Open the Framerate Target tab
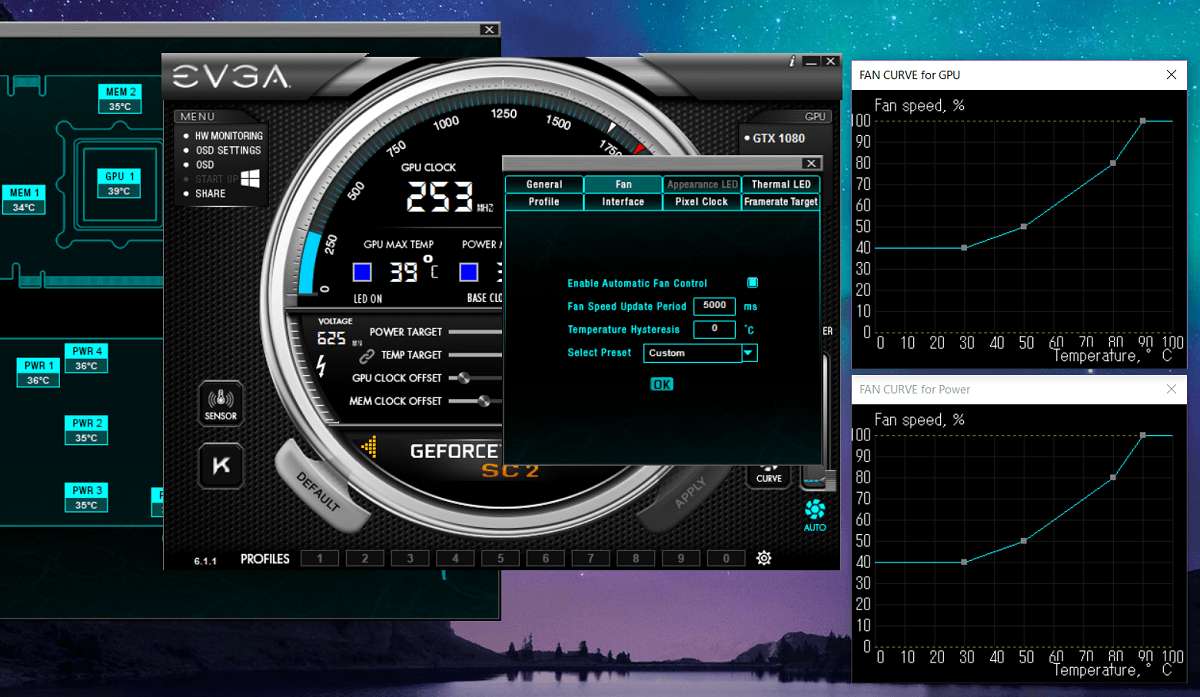Image resolution: width=1200 pixels, height=697 pixels. [x=781, y=201]
